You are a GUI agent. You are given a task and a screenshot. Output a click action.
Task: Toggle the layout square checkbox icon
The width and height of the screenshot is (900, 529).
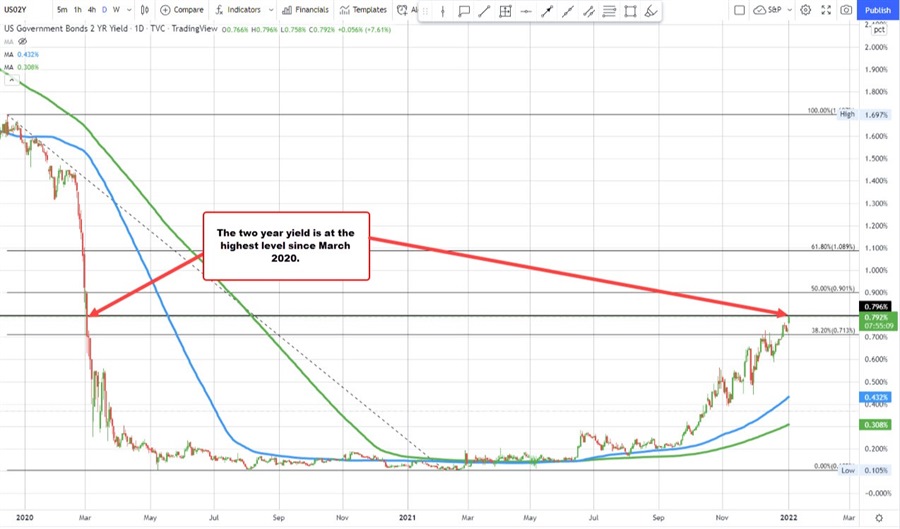(738, 10)
